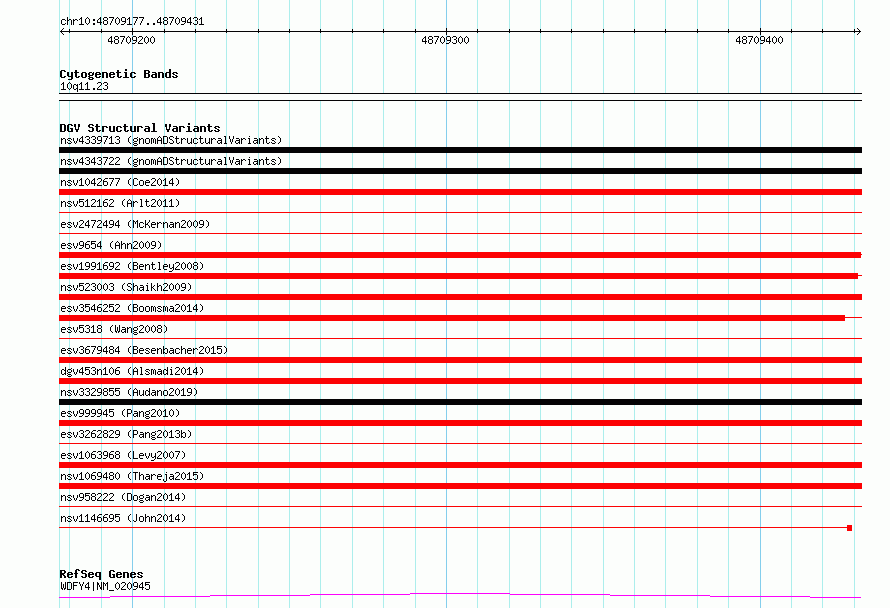The width and height of the screenshot is (890, 608).
Task: Select the nsv1069480 (Thareja2015) label
Action: click(x=132, y=476)
